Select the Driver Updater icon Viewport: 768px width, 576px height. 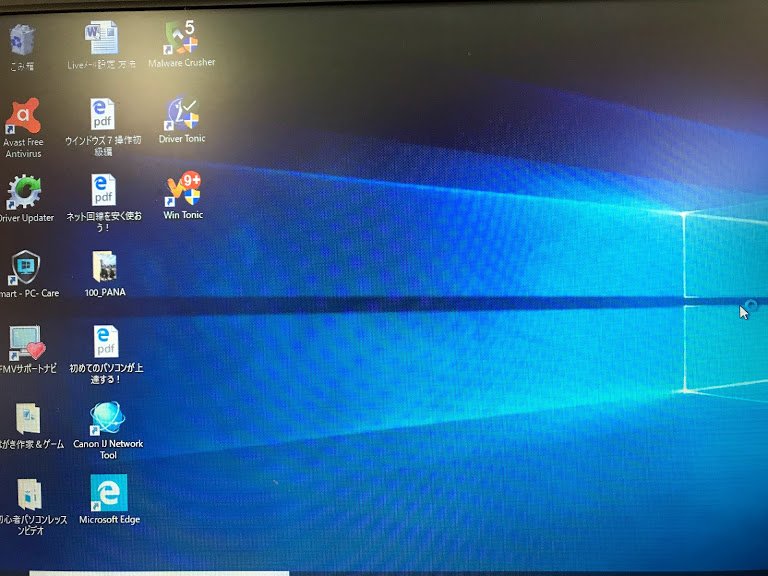[x=24, y=192]
